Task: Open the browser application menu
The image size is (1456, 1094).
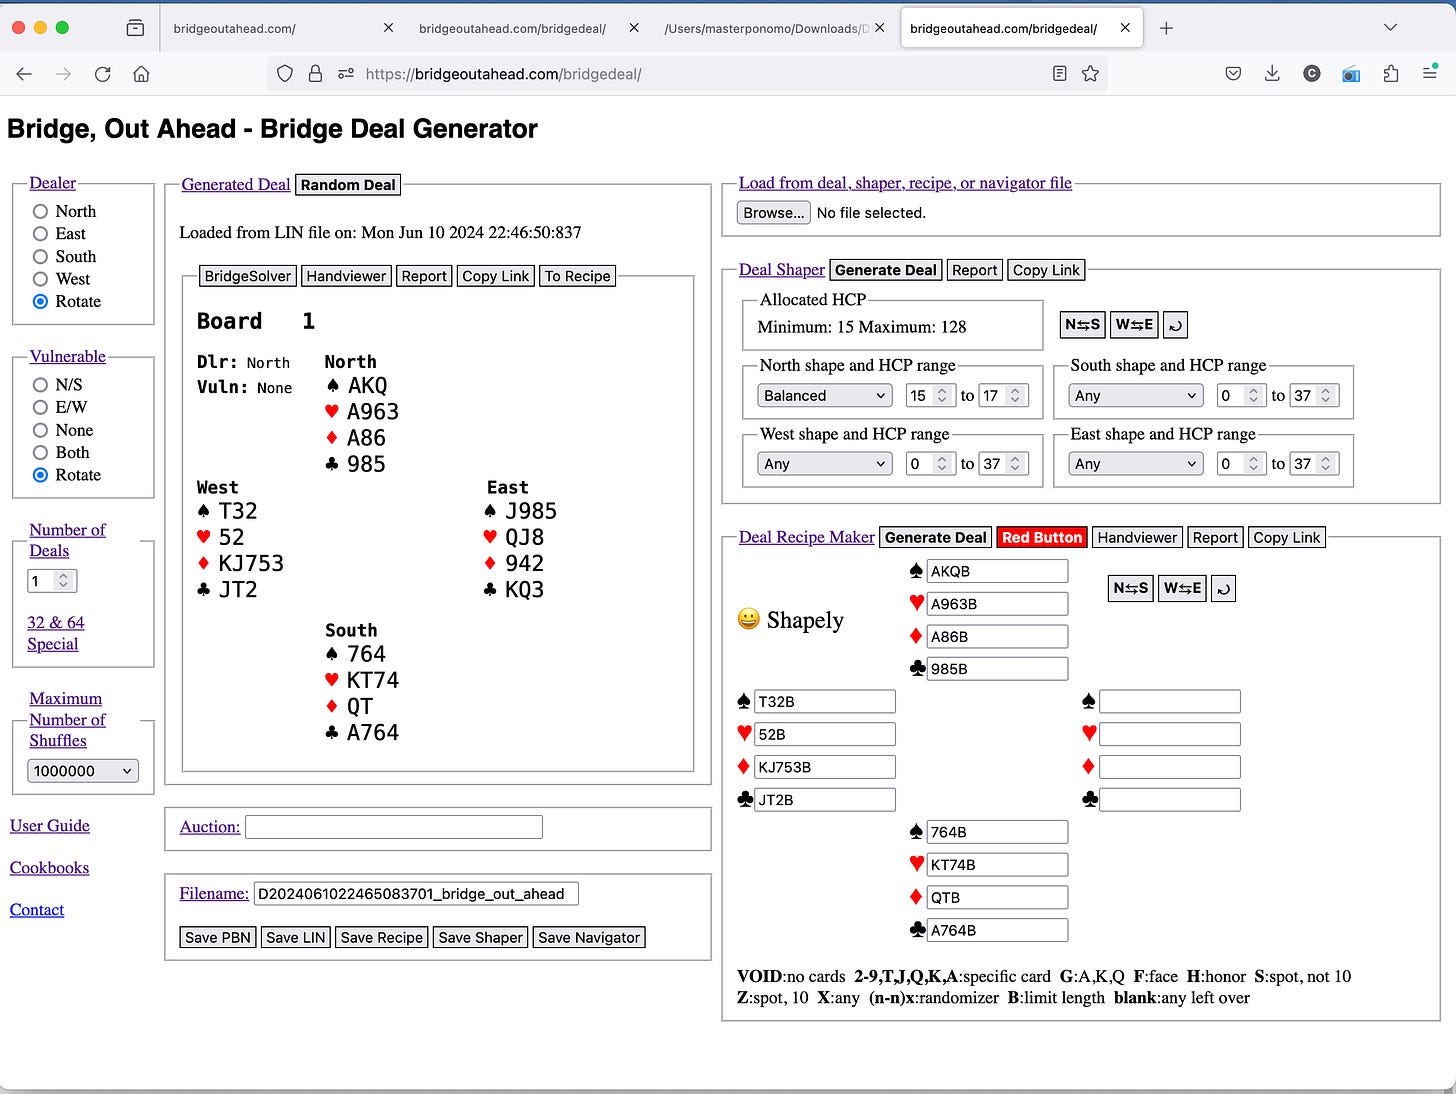Action: 1430,73
